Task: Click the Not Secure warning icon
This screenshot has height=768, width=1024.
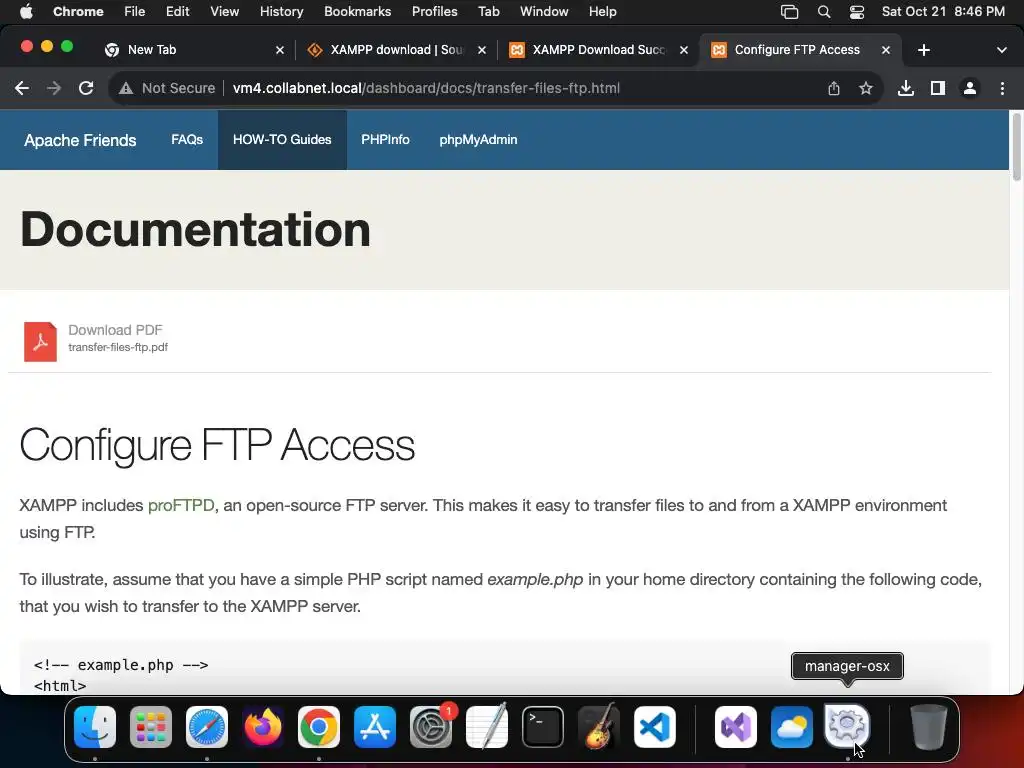Action: point(126,88)
